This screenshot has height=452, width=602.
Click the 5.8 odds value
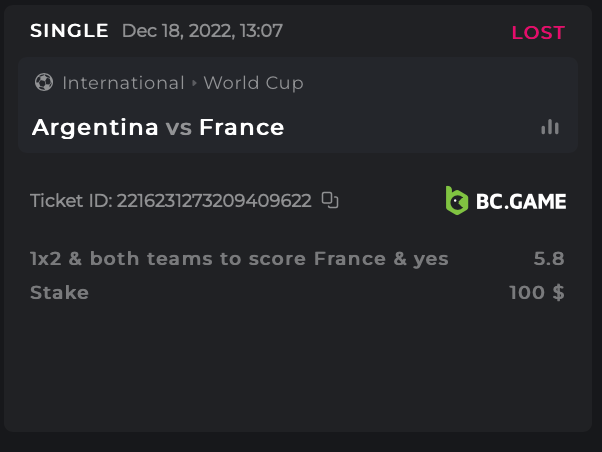549,259
